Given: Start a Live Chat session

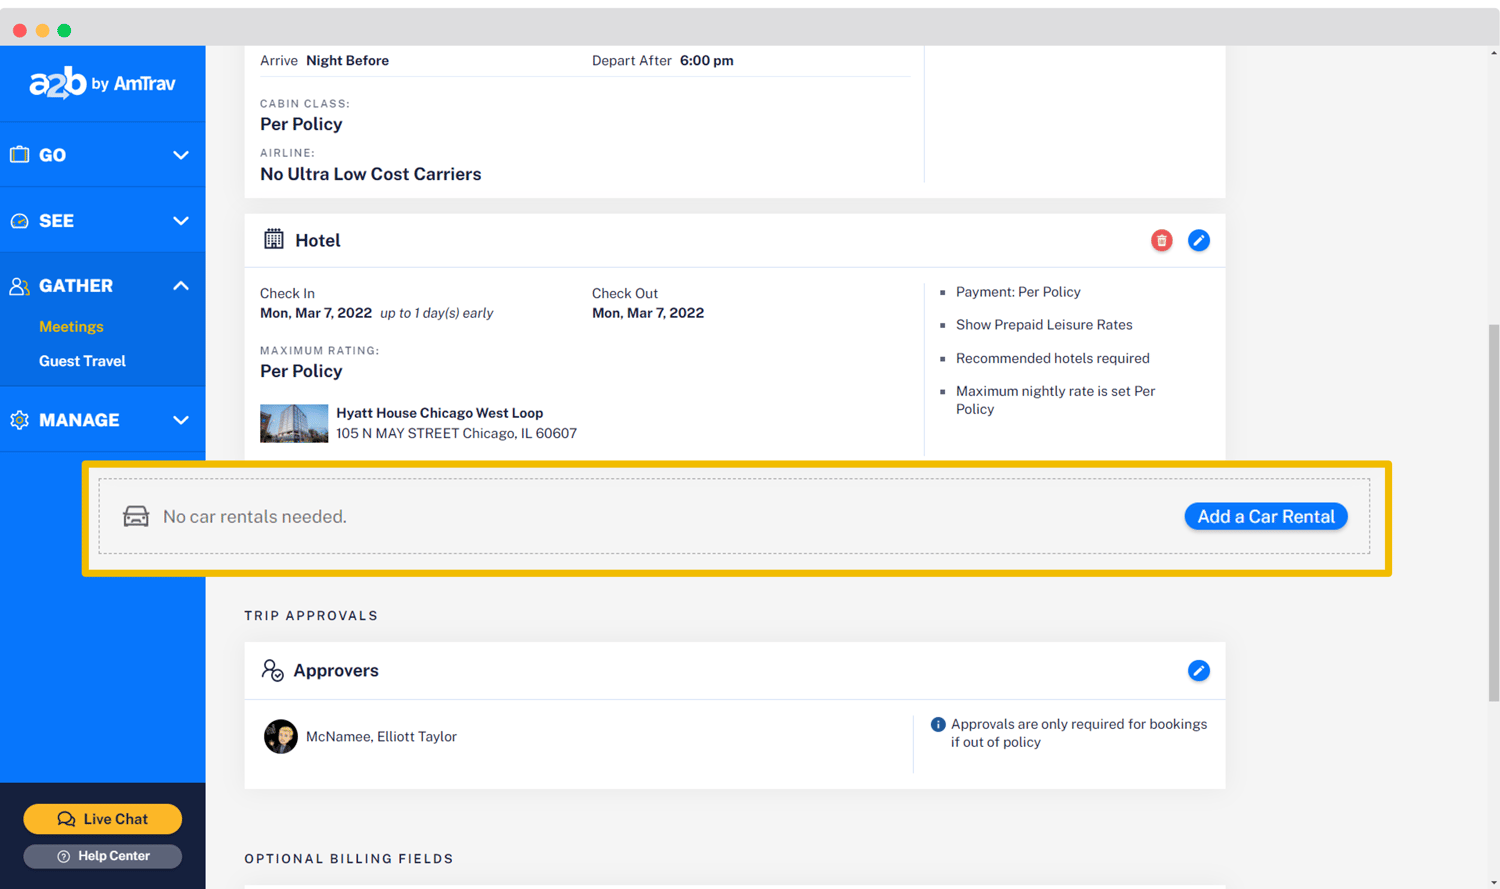Looking at the screenshot, I should (x=102, y=819).
